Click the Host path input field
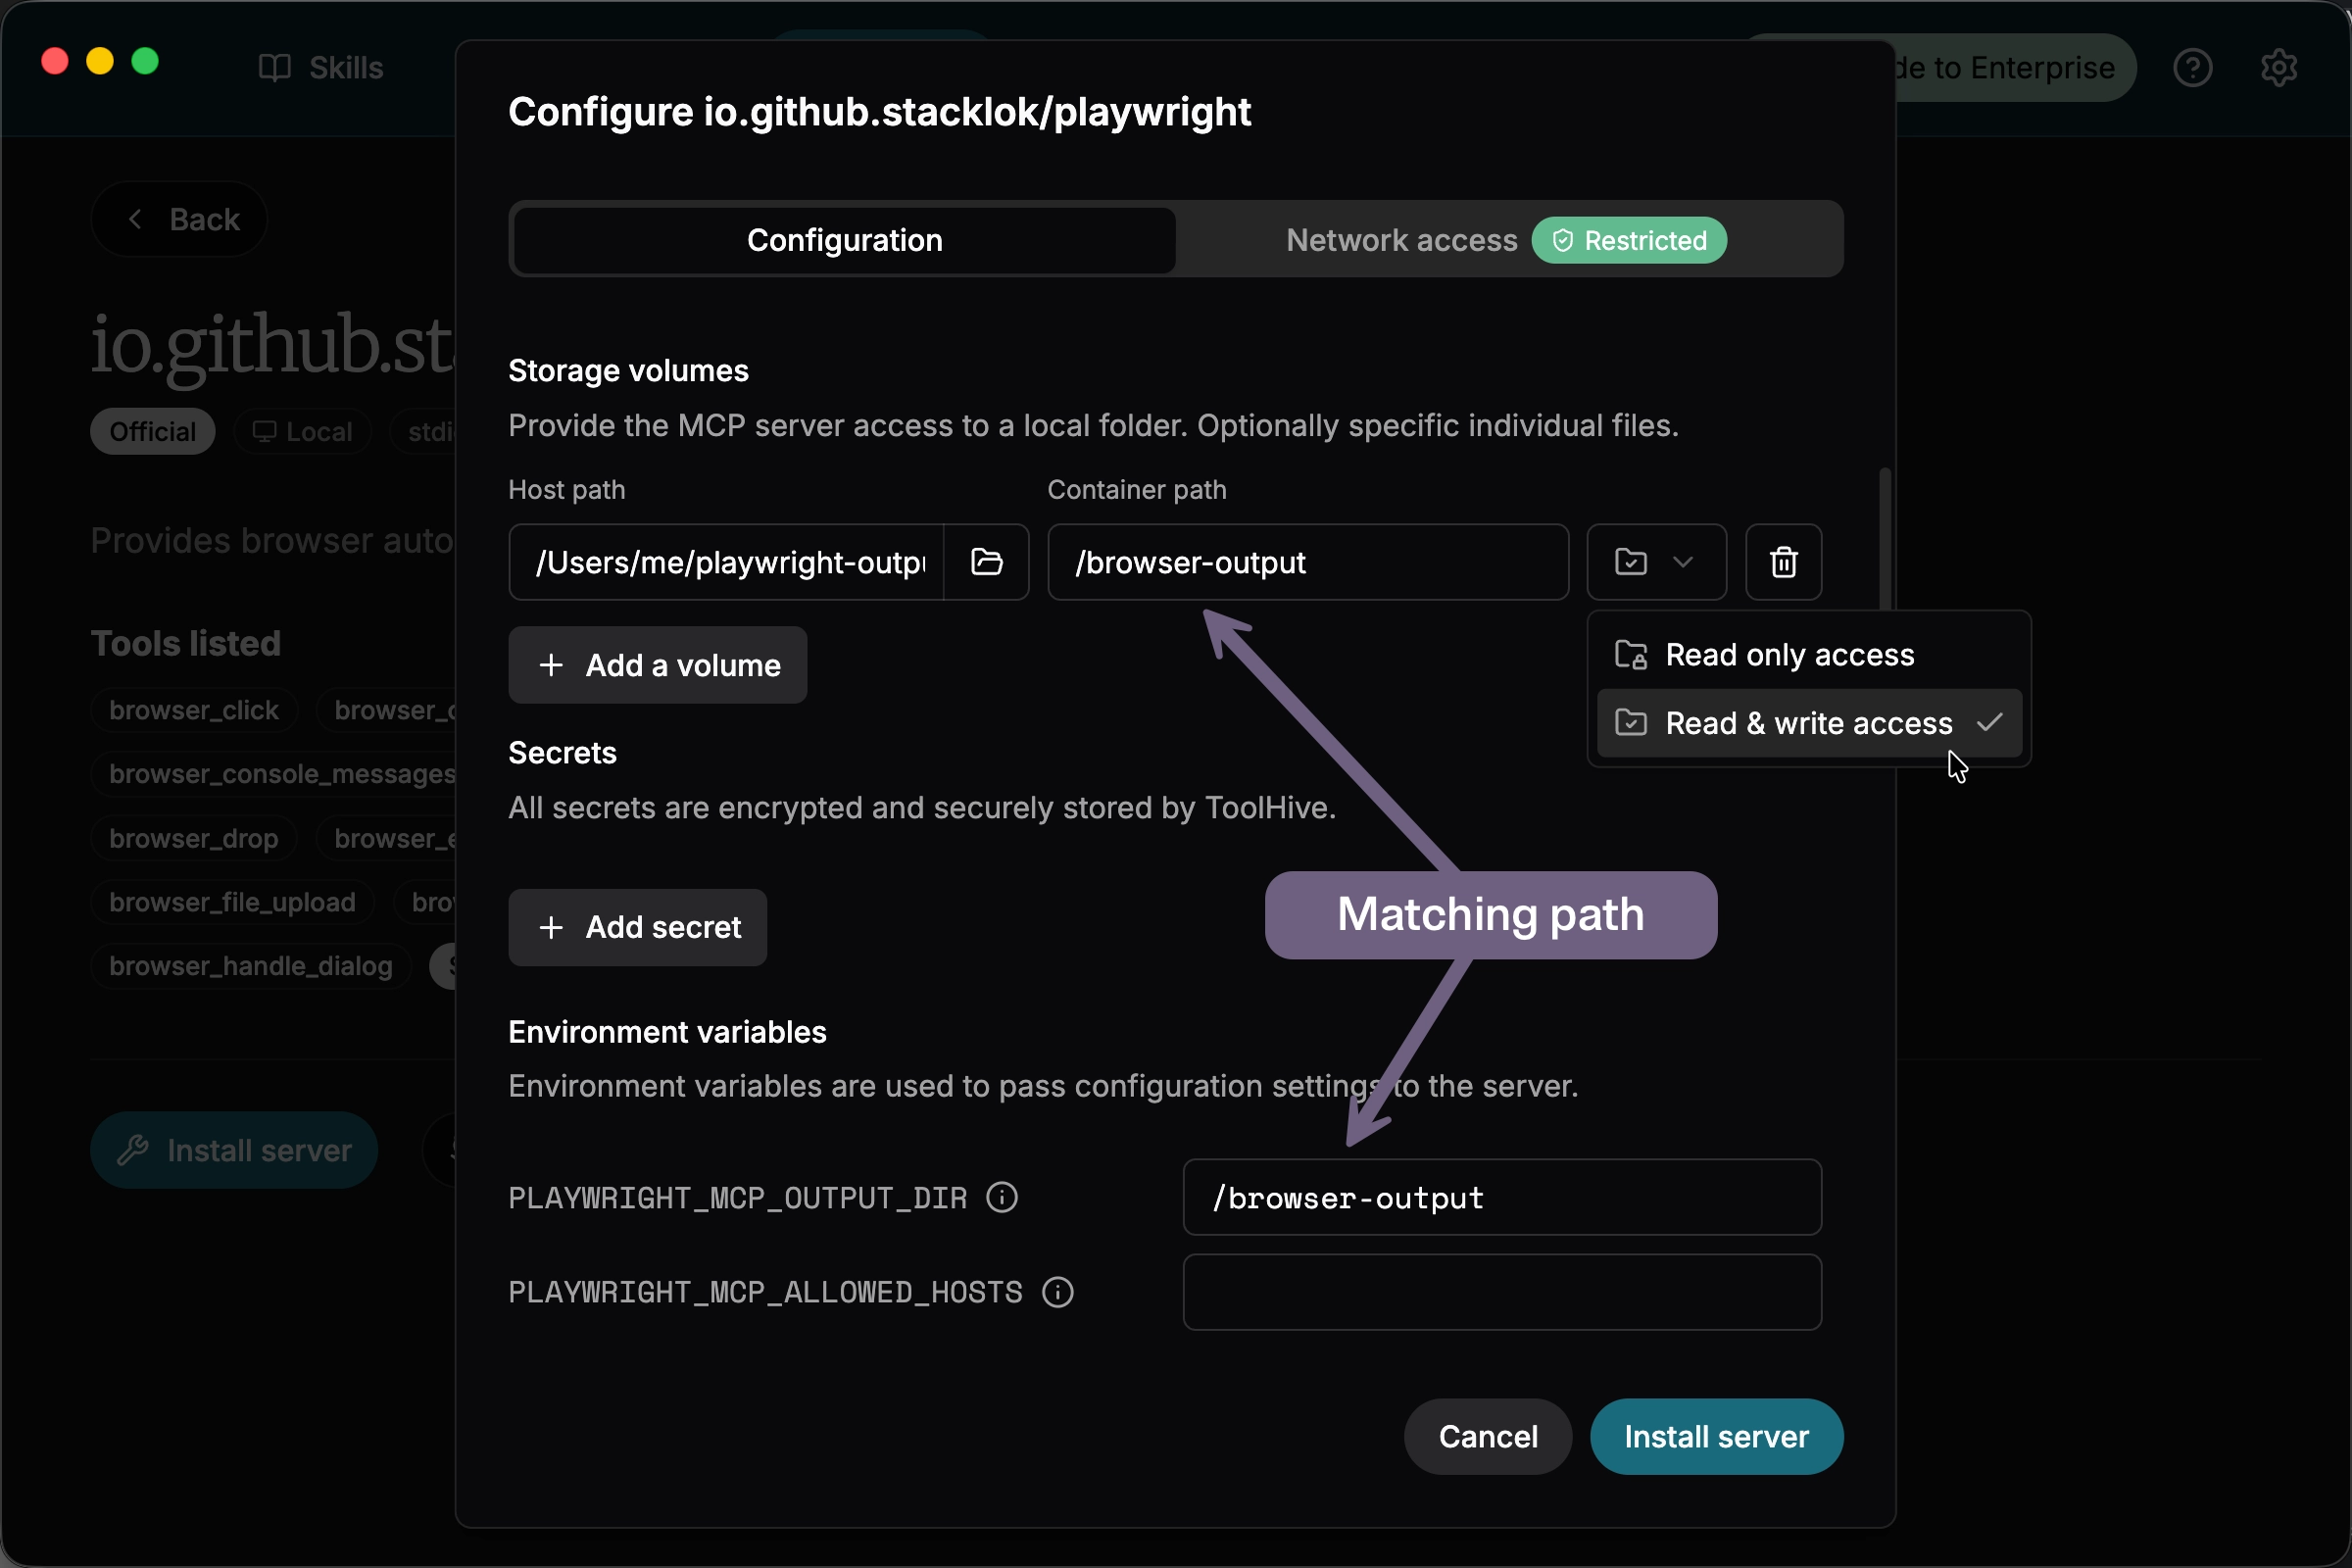This screenshot has width=2352, height=1568. click(x=727, y=562)
